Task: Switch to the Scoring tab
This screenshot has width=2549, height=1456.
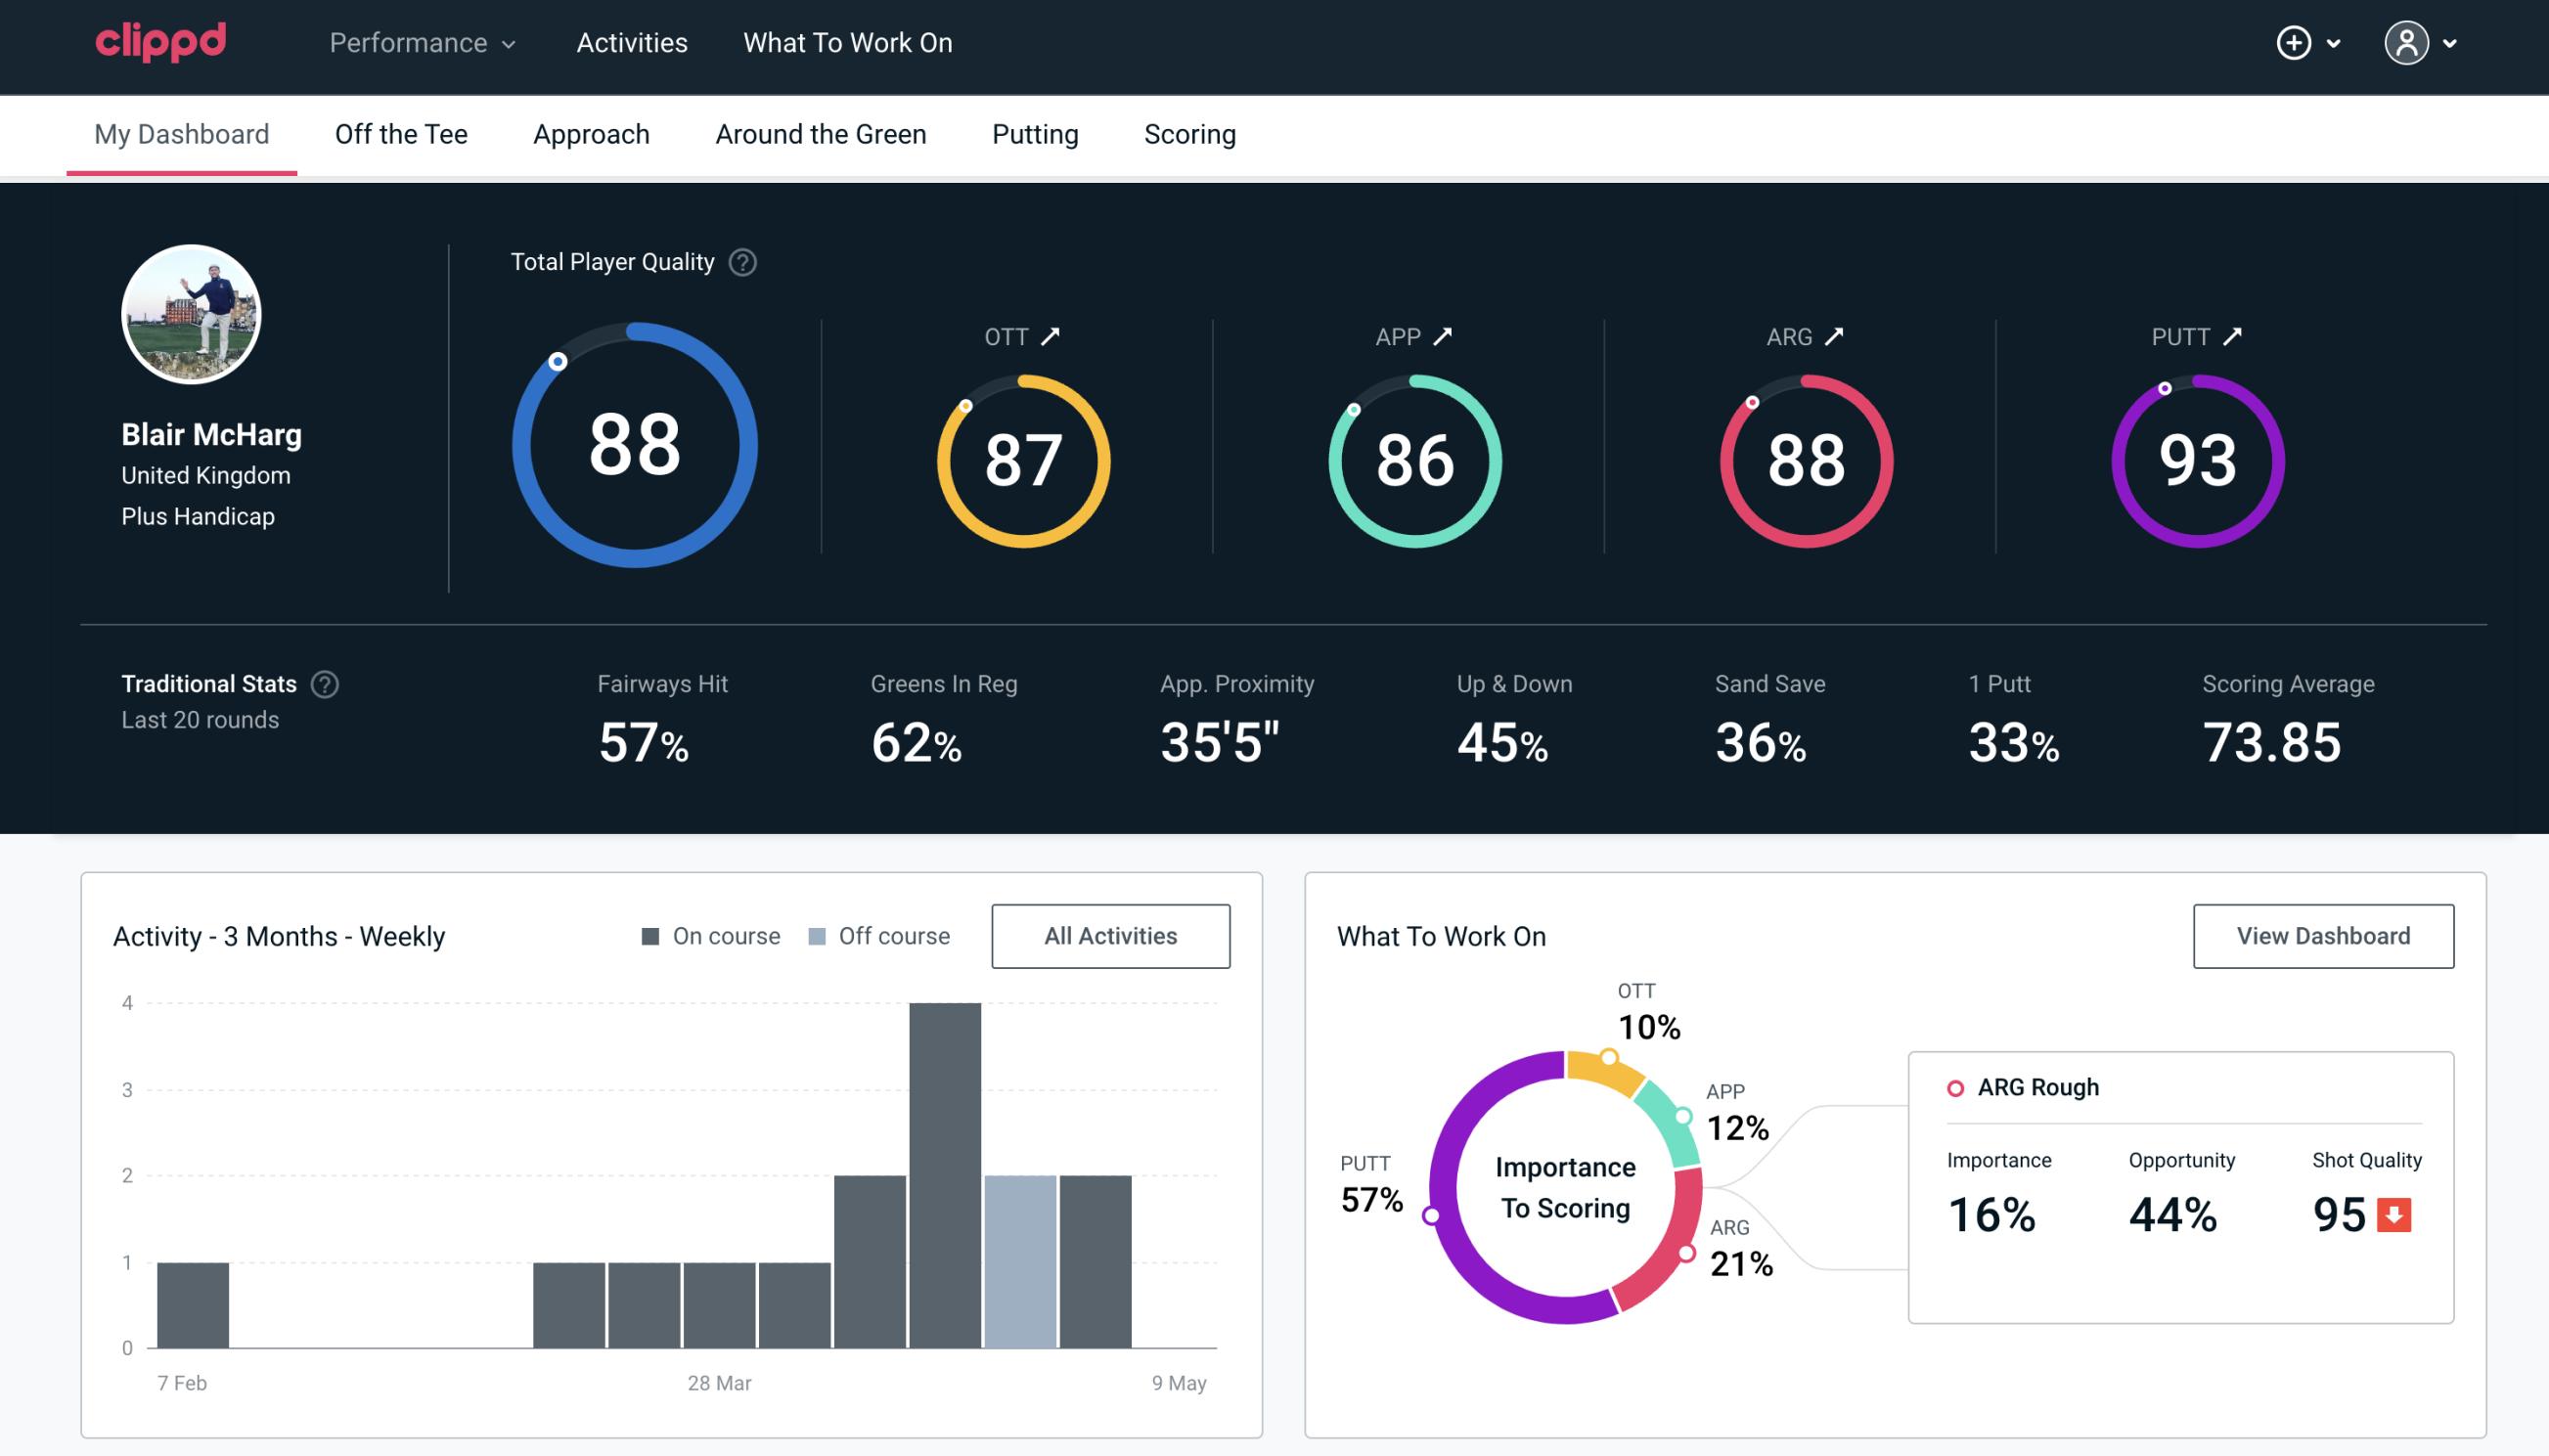Action: click(1188, 133)
